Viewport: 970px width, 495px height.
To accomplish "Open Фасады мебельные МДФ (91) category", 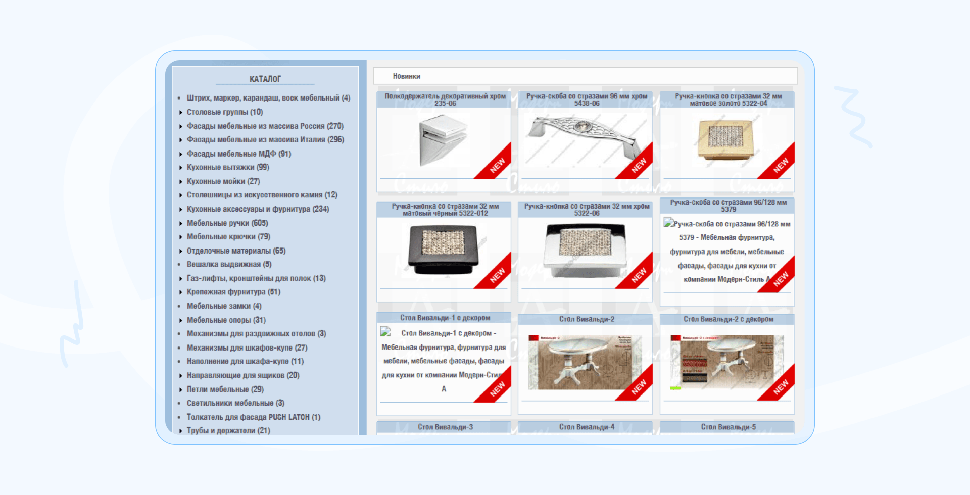I will [x=239, y=154].
